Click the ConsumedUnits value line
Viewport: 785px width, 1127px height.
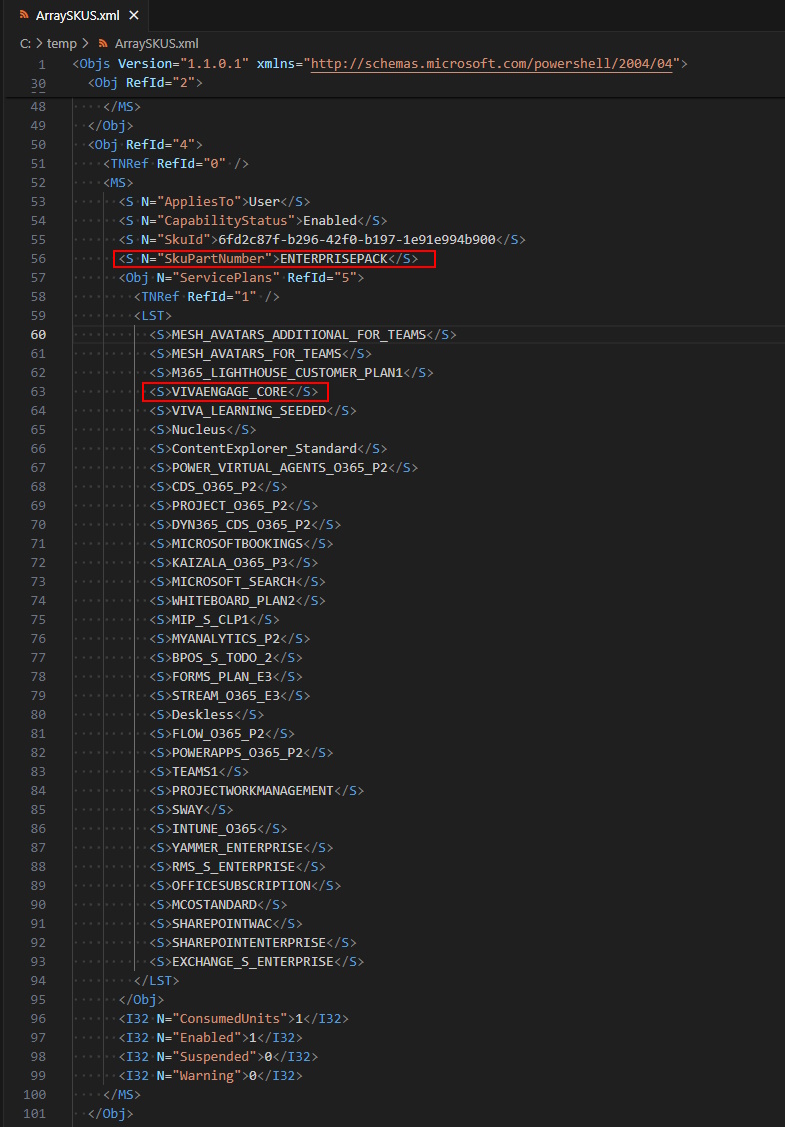click(x=234, y=1018)
